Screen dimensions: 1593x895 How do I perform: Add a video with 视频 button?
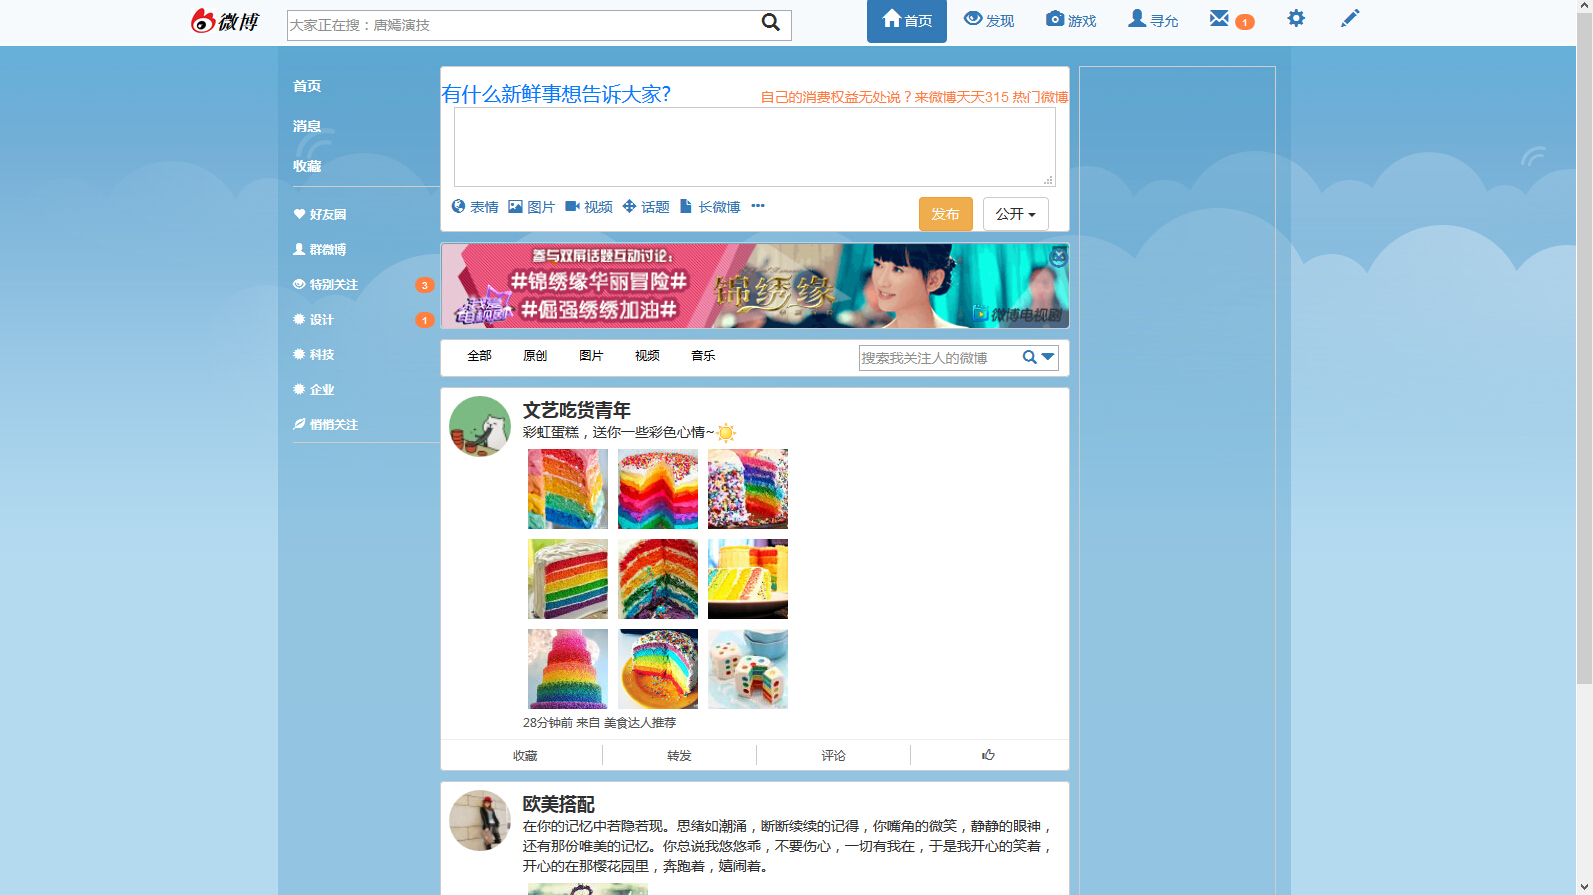tap(589, 207)
